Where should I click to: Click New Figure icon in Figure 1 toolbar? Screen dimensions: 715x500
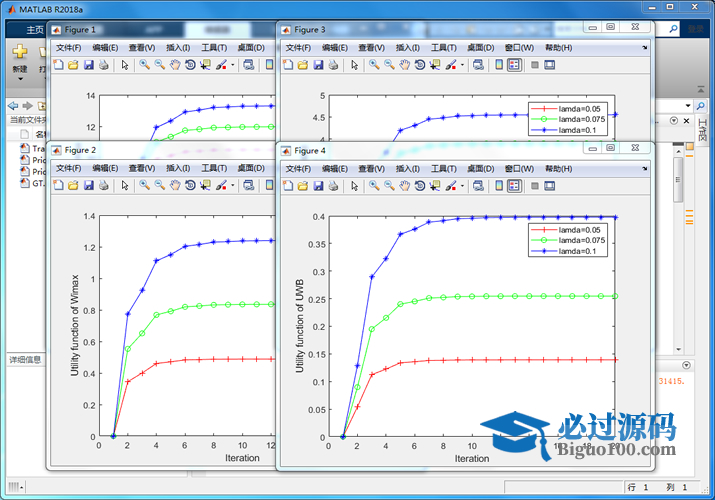(x=58, y=65)
